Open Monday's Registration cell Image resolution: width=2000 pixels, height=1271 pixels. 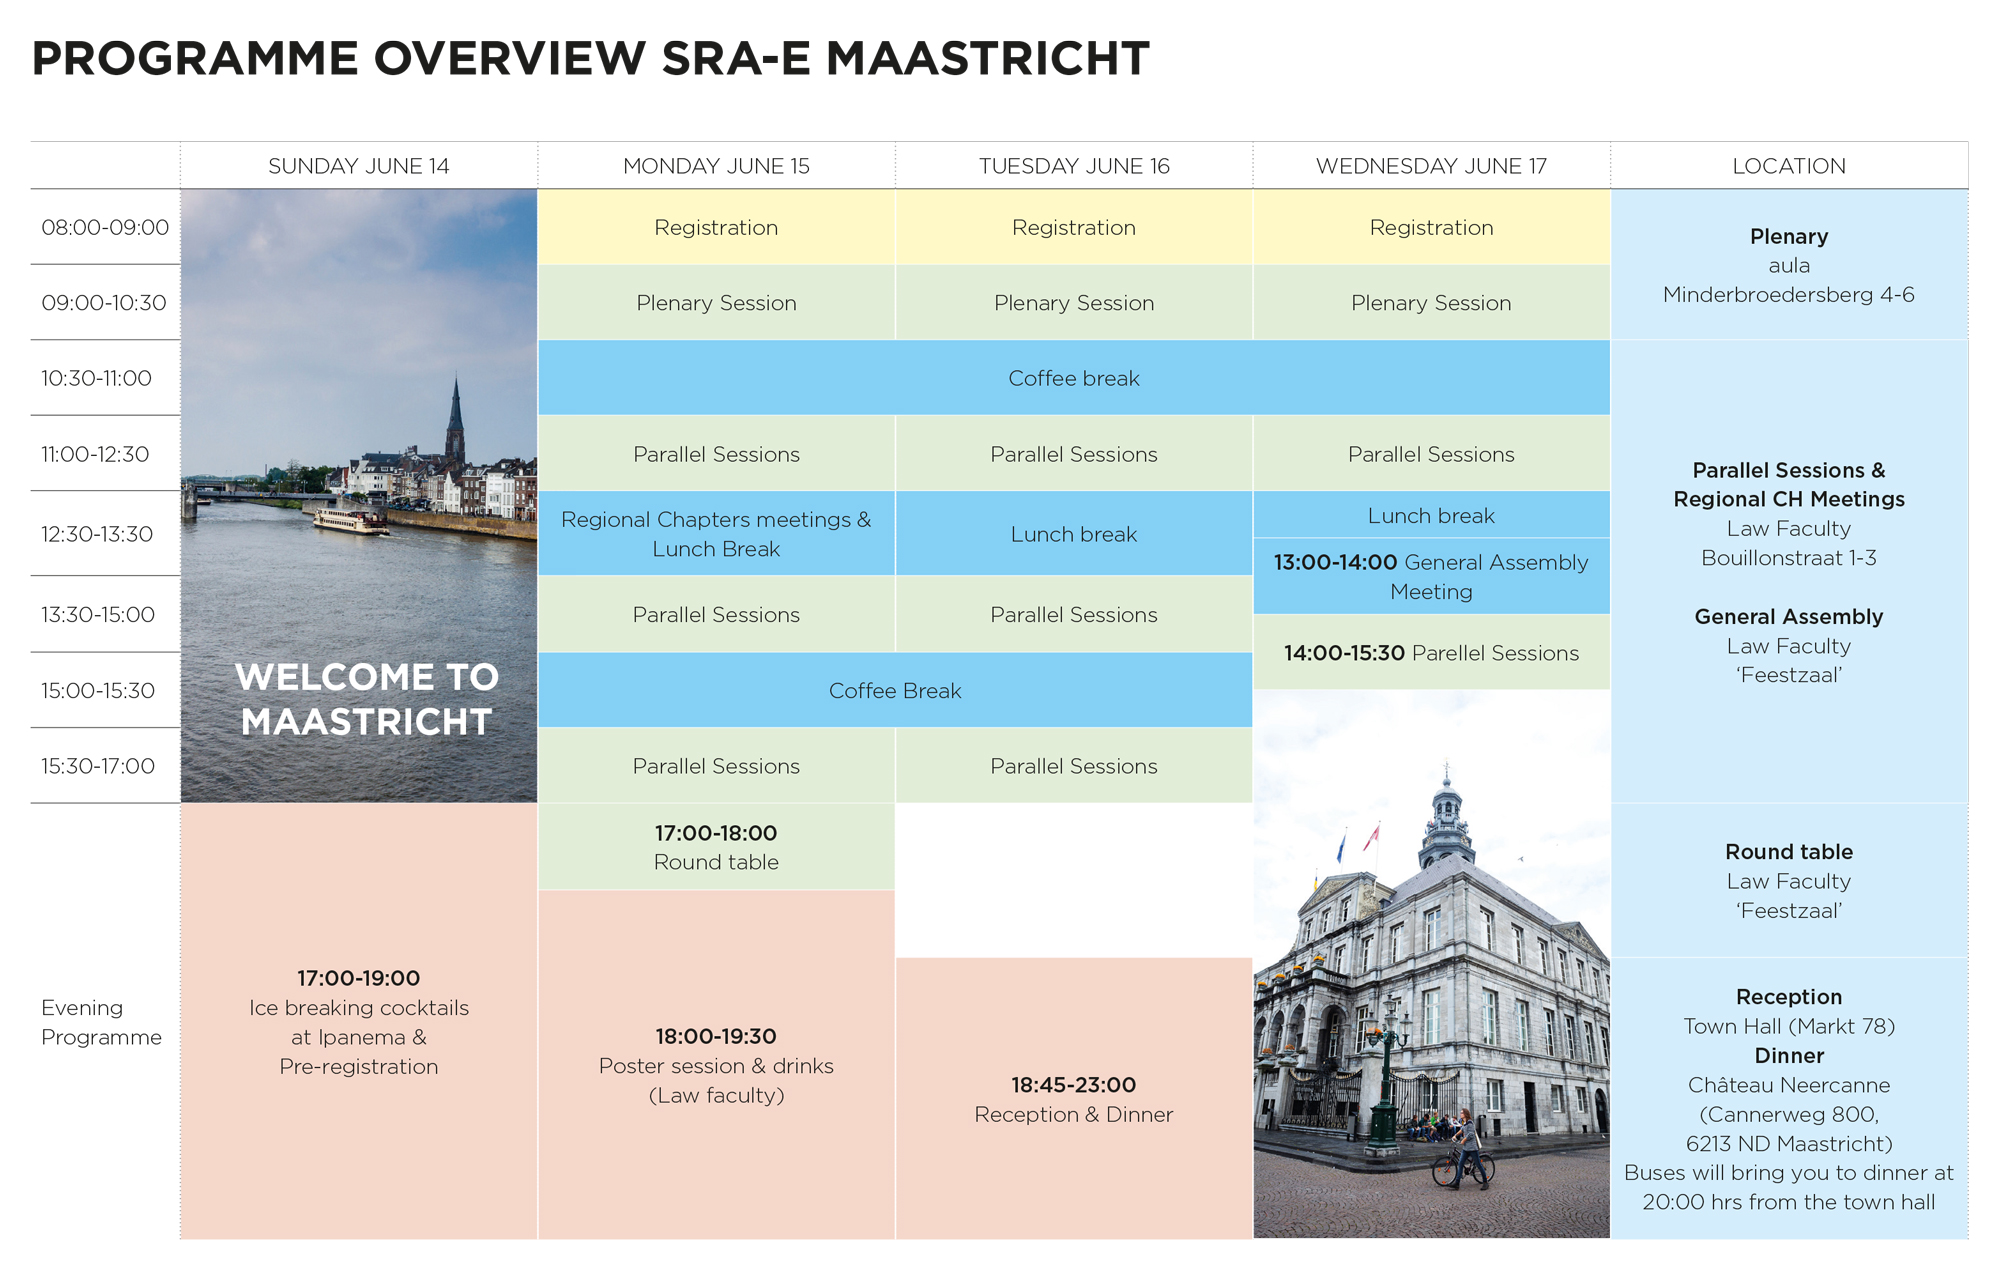tap(716, 227)
